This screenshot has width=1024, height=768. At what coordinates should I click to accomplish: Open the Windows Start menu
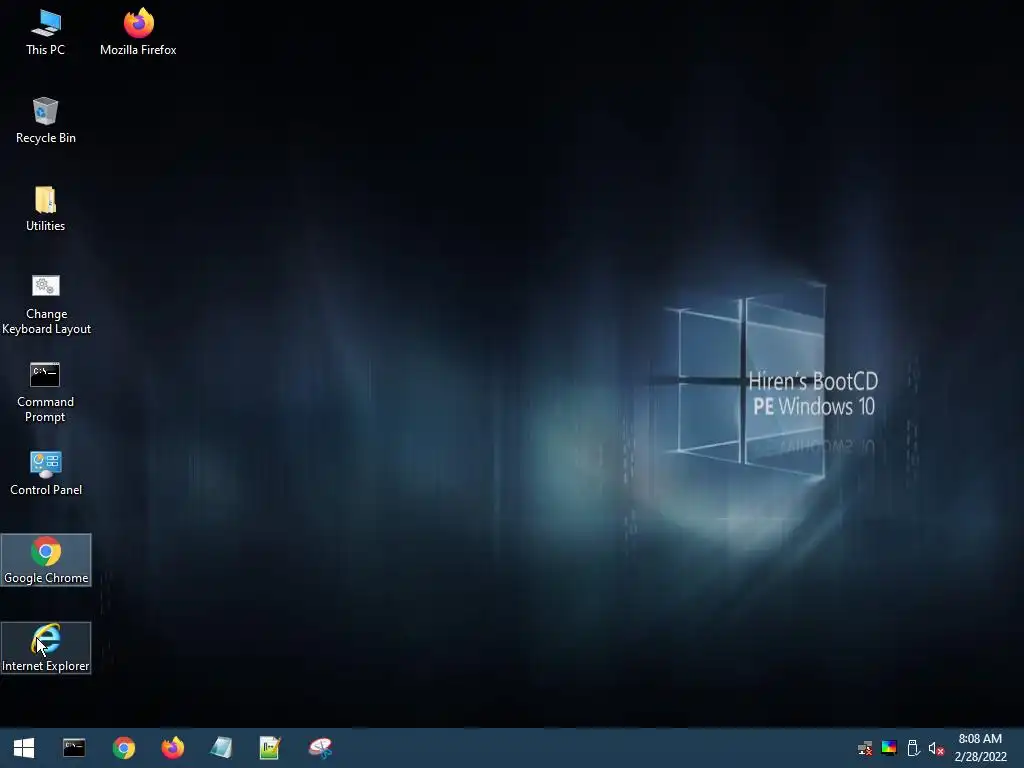(x=24, y=748)
